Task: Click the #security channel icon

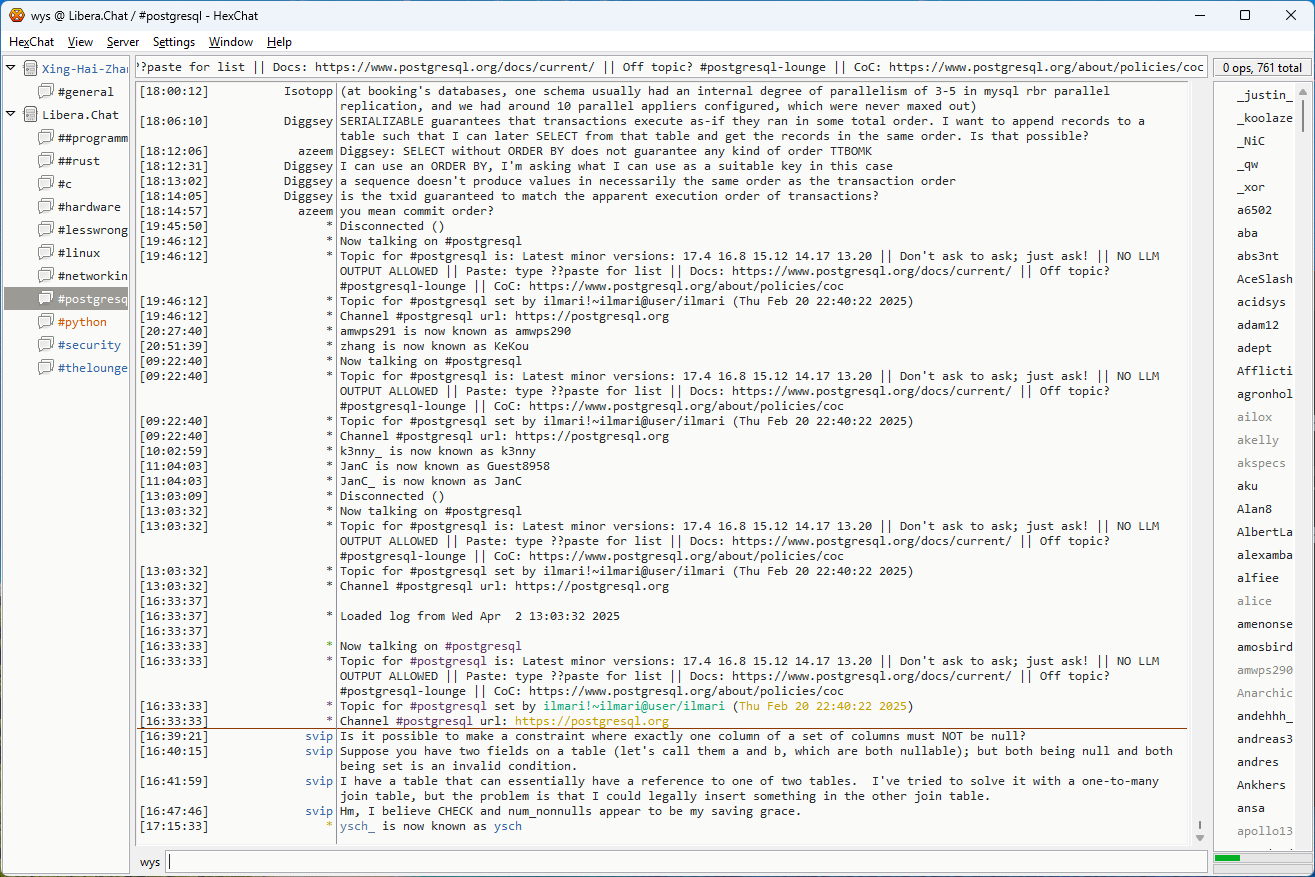Action: click(x=46, y=345)
